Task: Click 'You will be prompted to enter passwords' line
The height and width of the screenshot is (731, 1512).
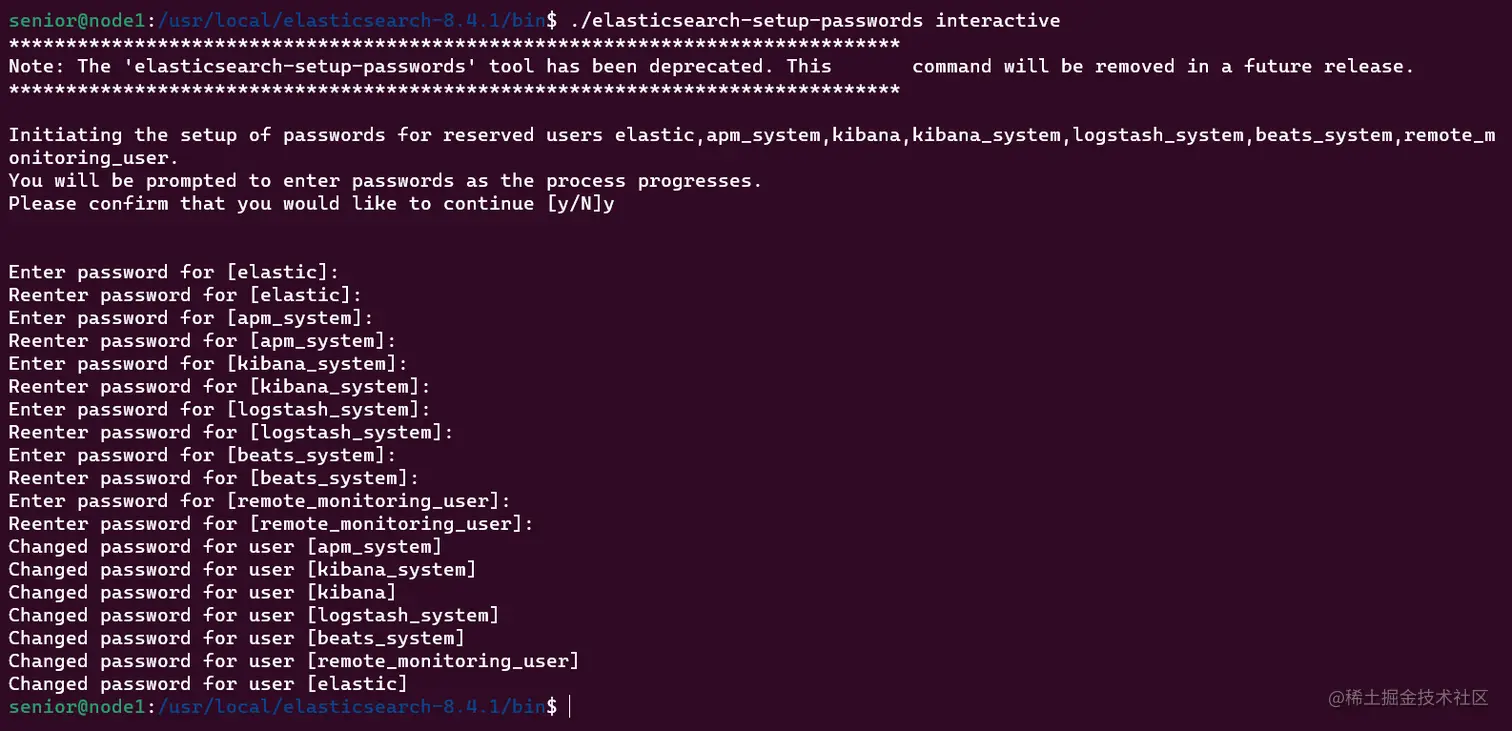Action: click(385, 180)
